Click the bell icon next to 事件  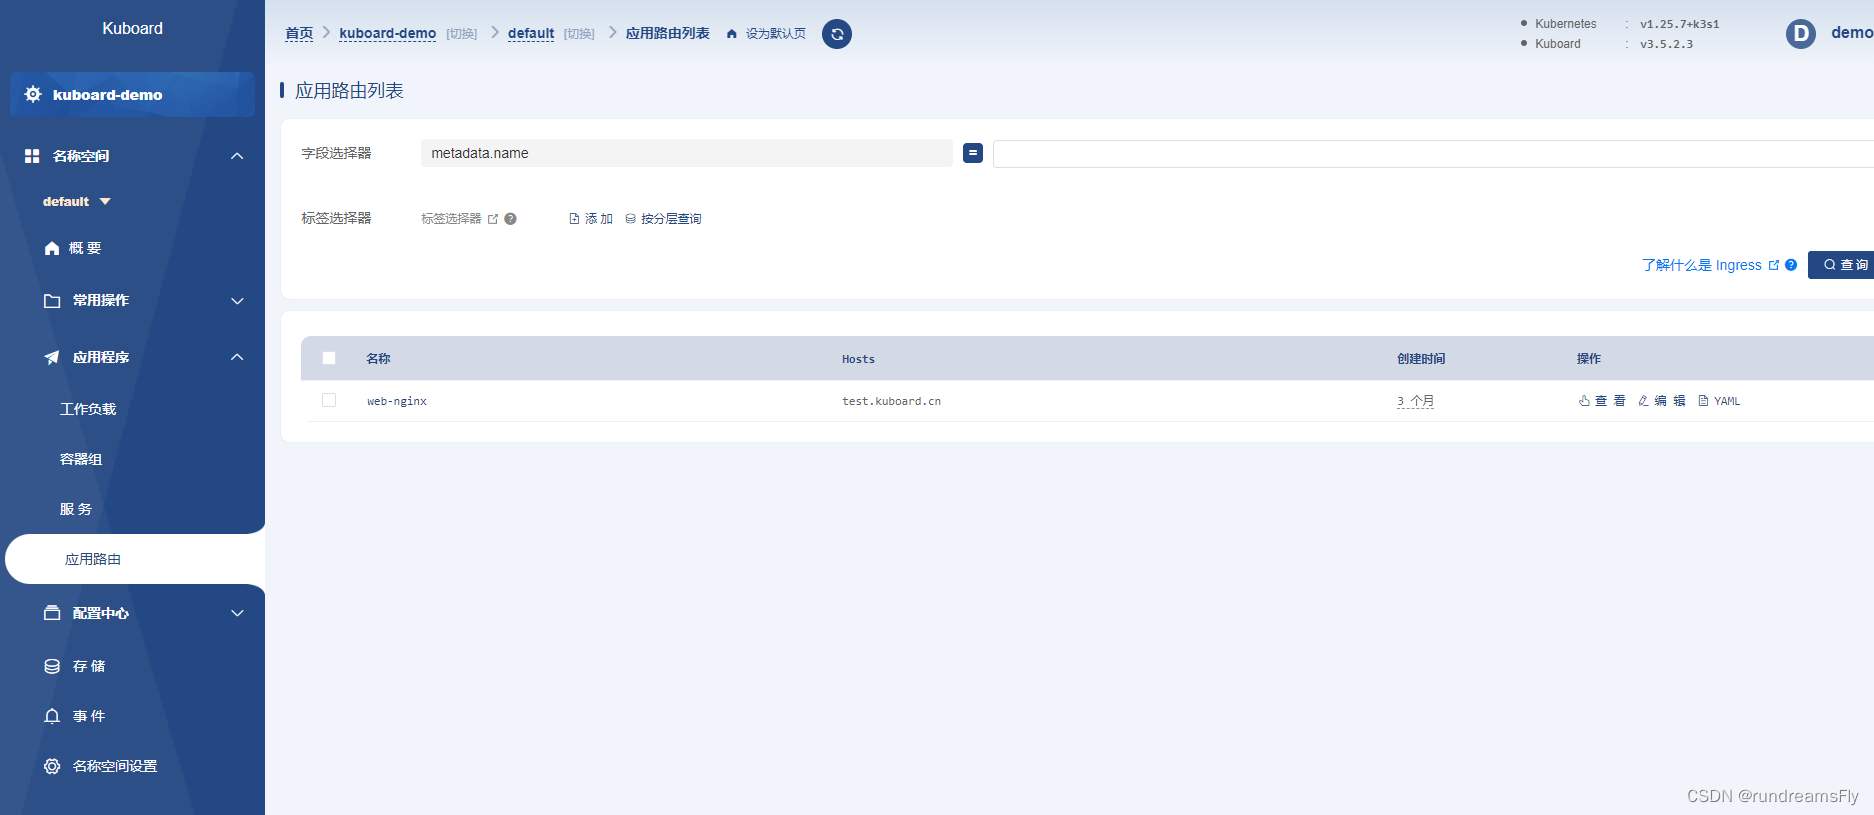click(52, 716)
